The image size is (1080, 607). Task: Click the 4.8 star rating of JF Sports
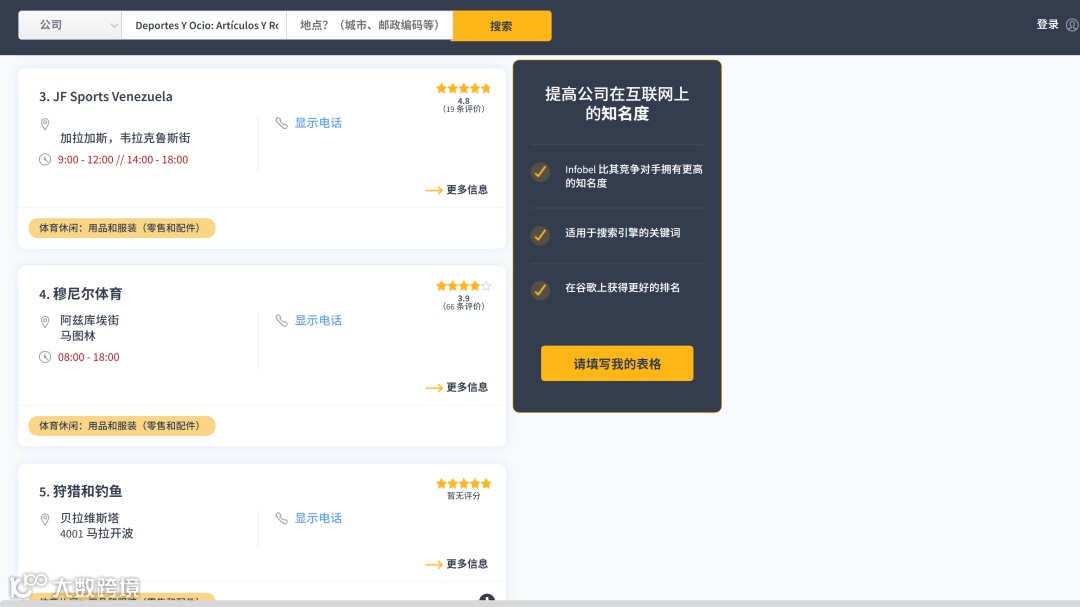[x=463, y=88]
